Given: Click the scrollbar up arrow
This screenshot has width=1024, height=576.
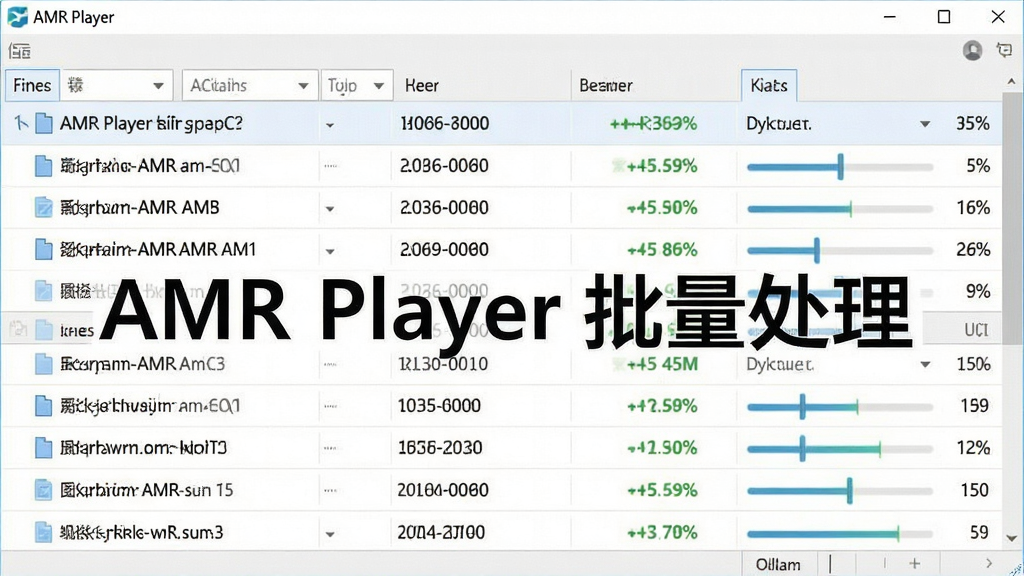Looking at the screenshot, I should [1012, 82].
